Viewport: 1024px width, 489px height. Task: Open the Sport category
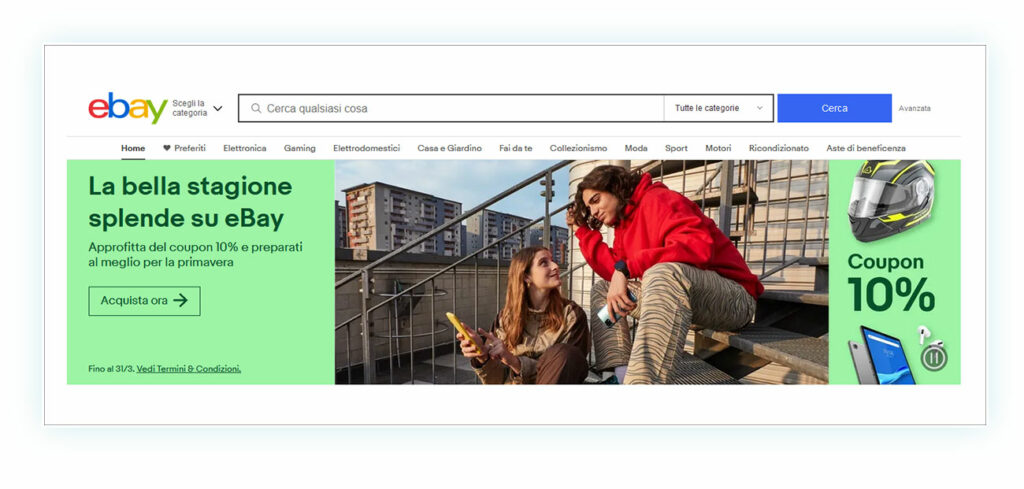click(676, 148)
